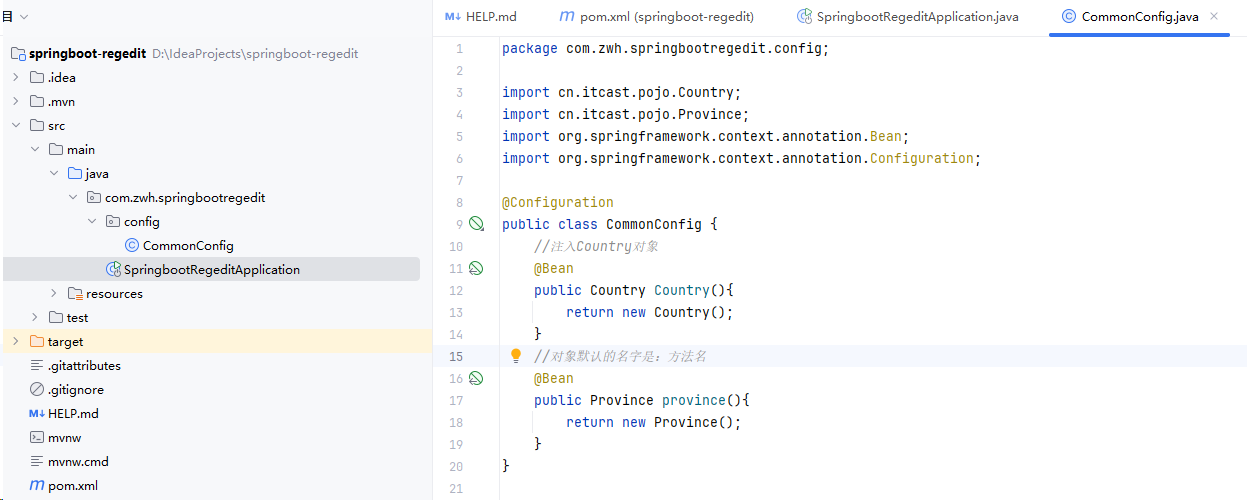Screen dimensions: 1247x500
Task: Expand the .idea folder
Action: pyautogui.click(x=16, y=77)
